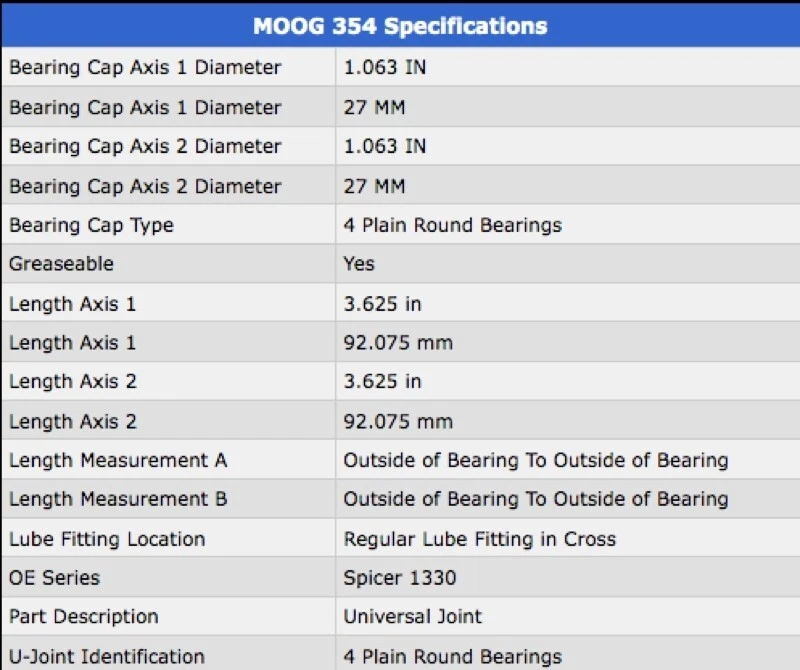Select the Yes value for Greaseable
This screenshot has width=800, height=670.
pos(359,264)
